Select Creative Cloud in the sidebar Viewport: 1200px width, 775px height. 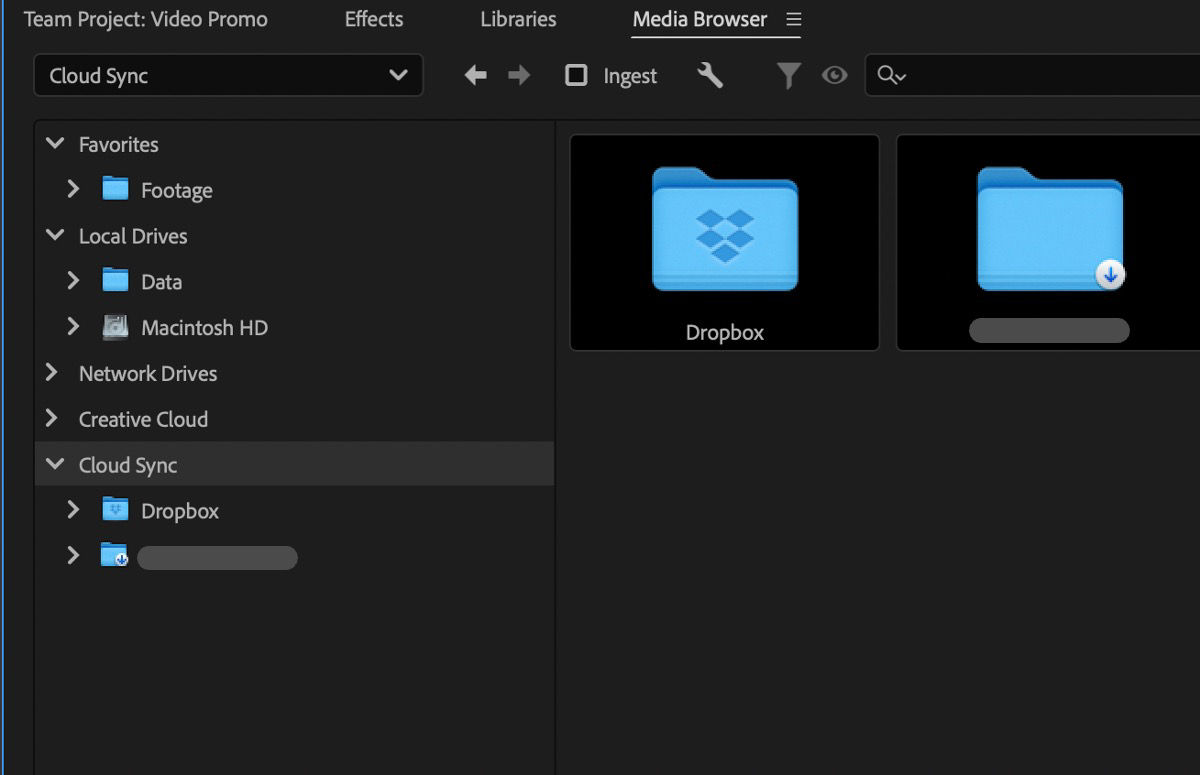click(x=143, y=419)
